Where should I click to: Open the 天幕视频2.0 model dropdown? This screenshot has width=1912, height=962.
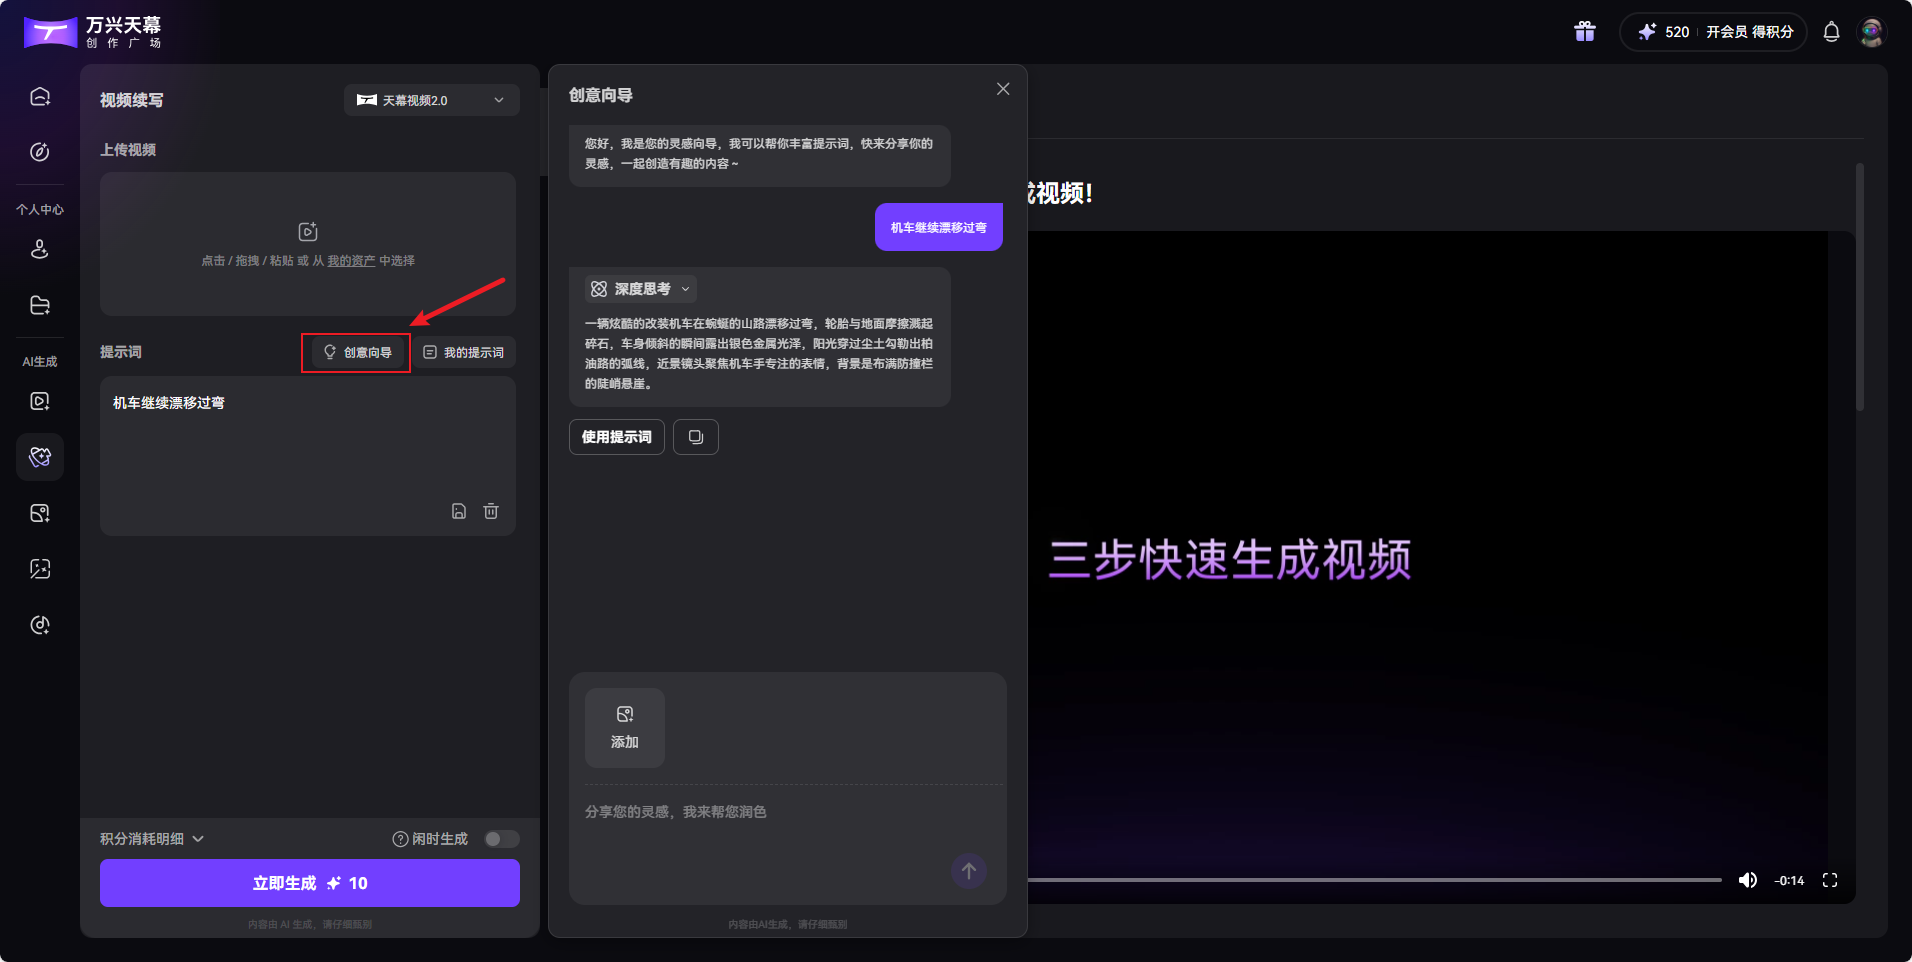pyautogui.click(x=431, y=100)
